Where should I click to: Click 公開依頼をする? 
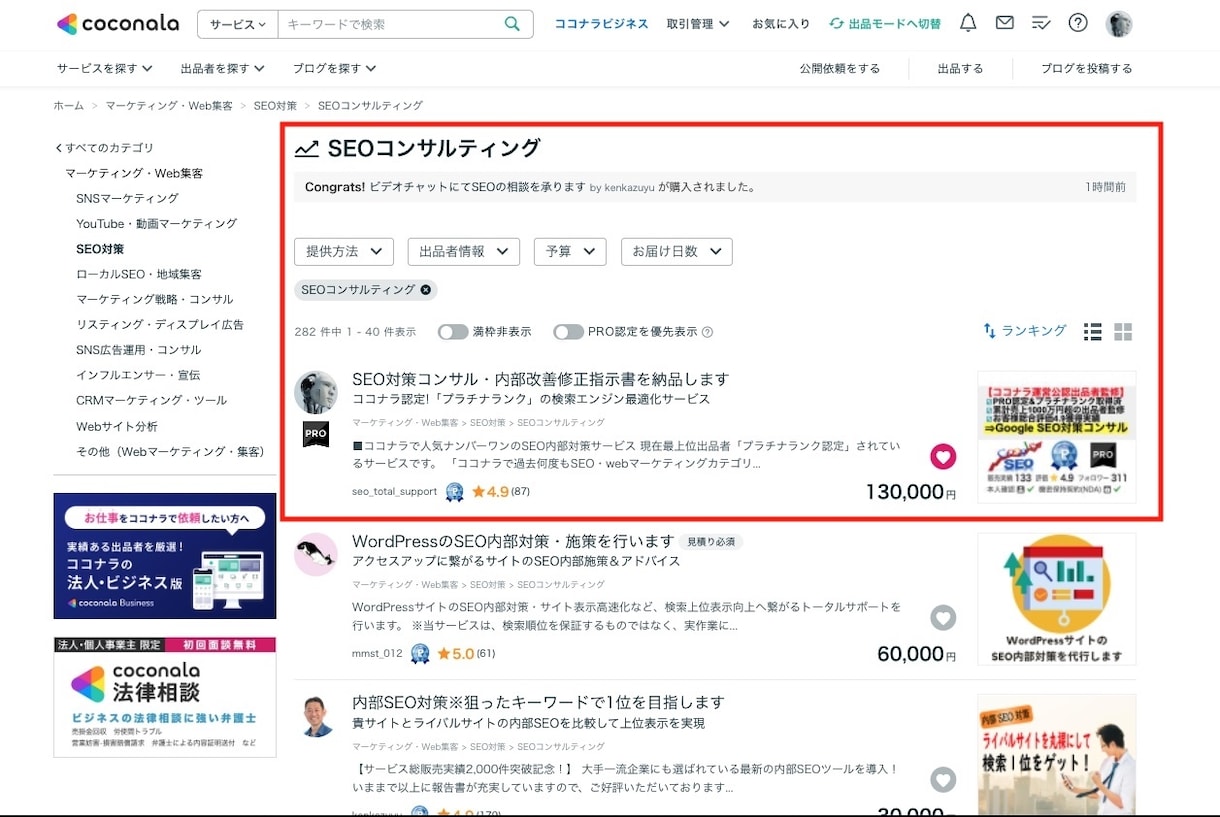point(840,68)
